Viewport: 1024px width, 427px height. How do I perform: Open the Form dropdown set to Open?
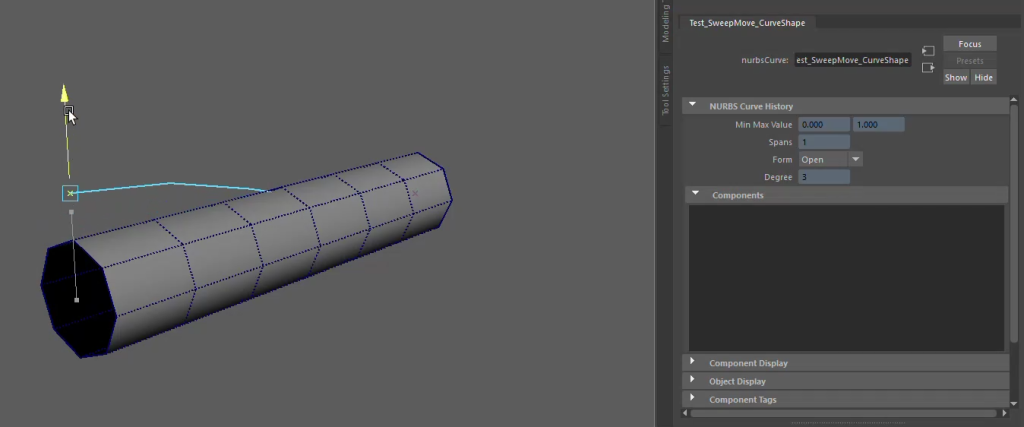tap(855, 159)
